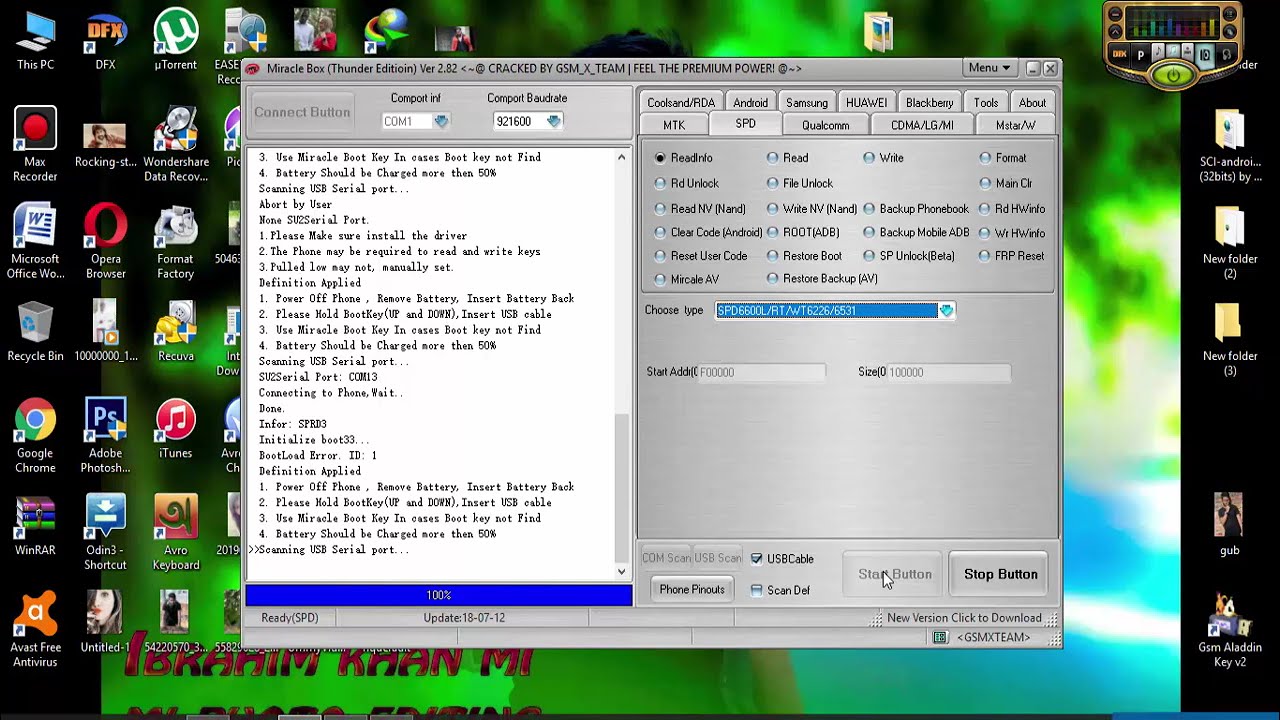Click the Start Addr input field
This screenshot has height=720, width=1280.
point(762,372)
